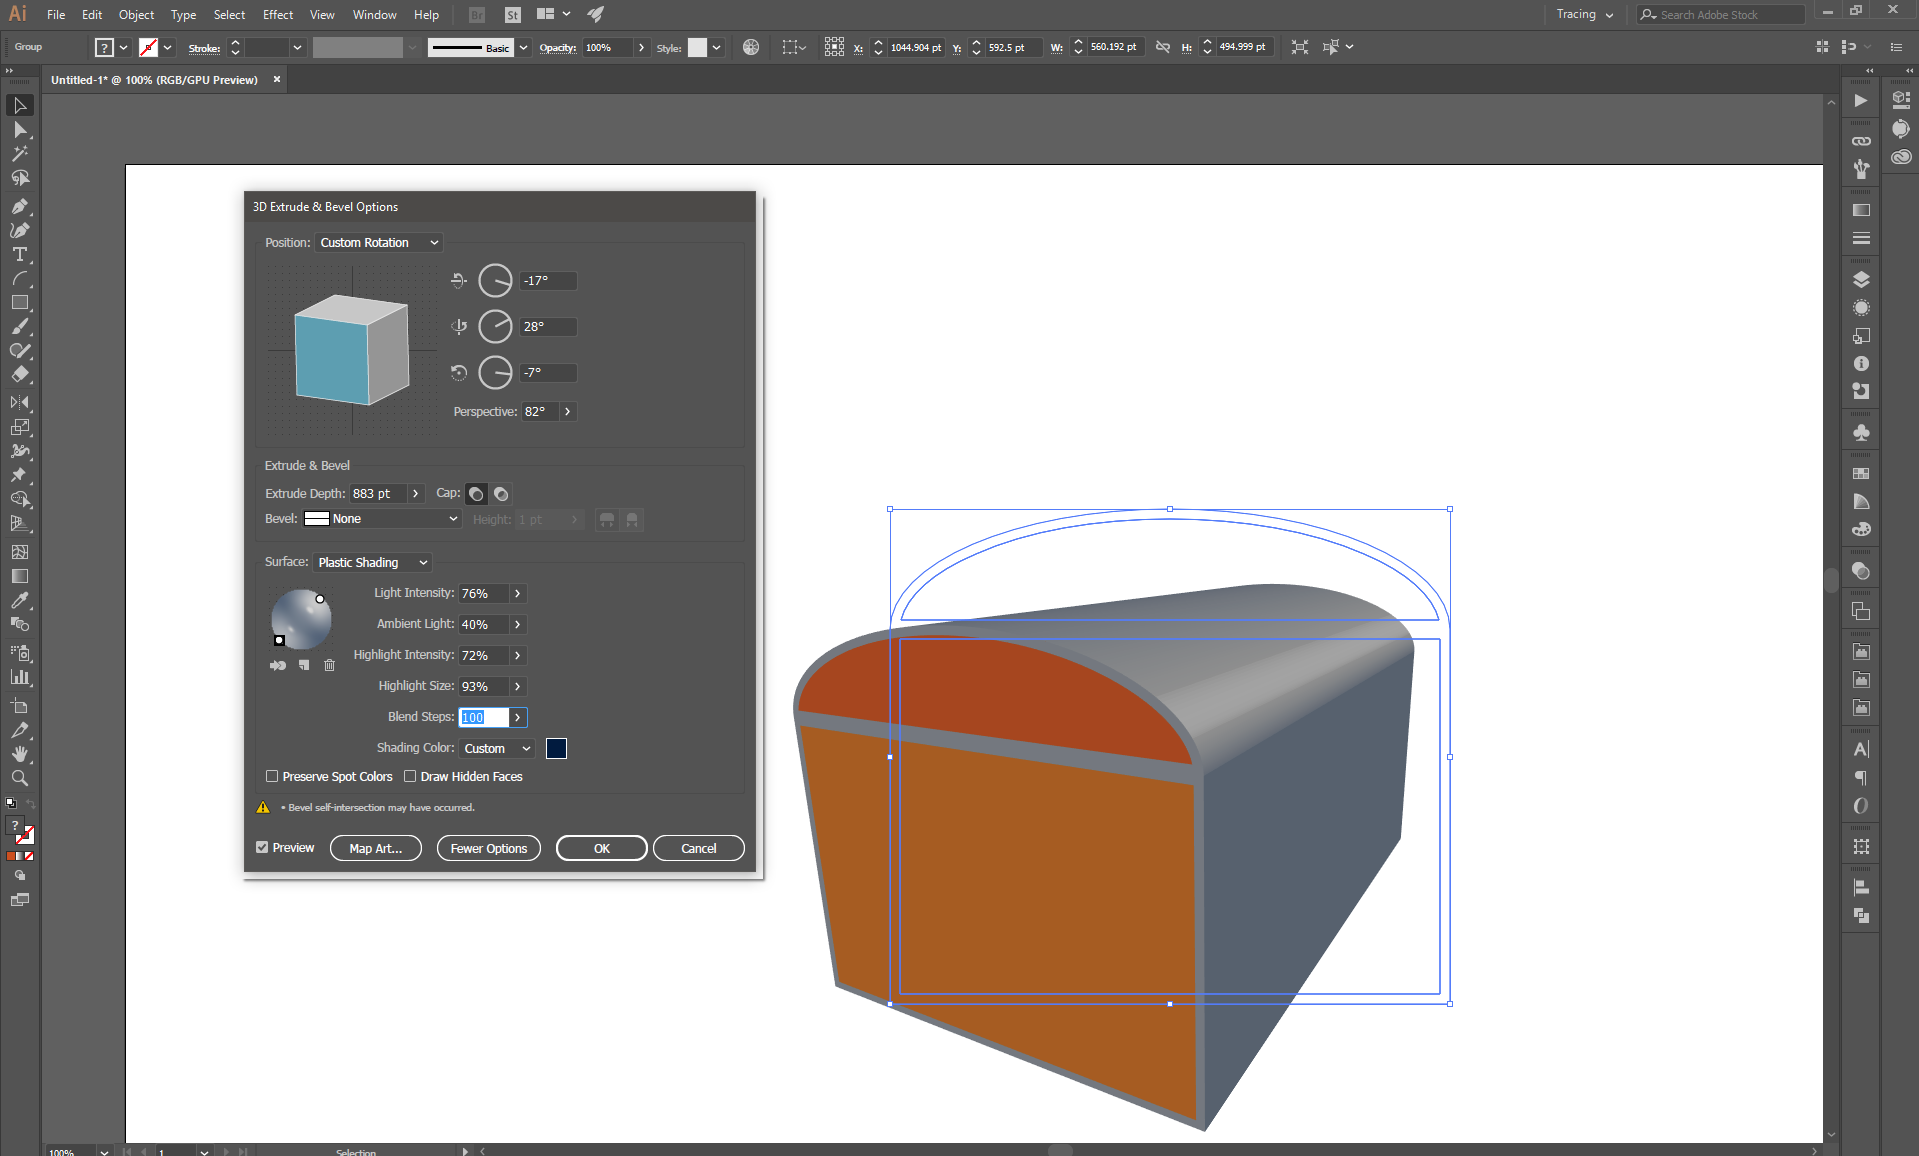Click the Opacity label link

tap(557, 48)
